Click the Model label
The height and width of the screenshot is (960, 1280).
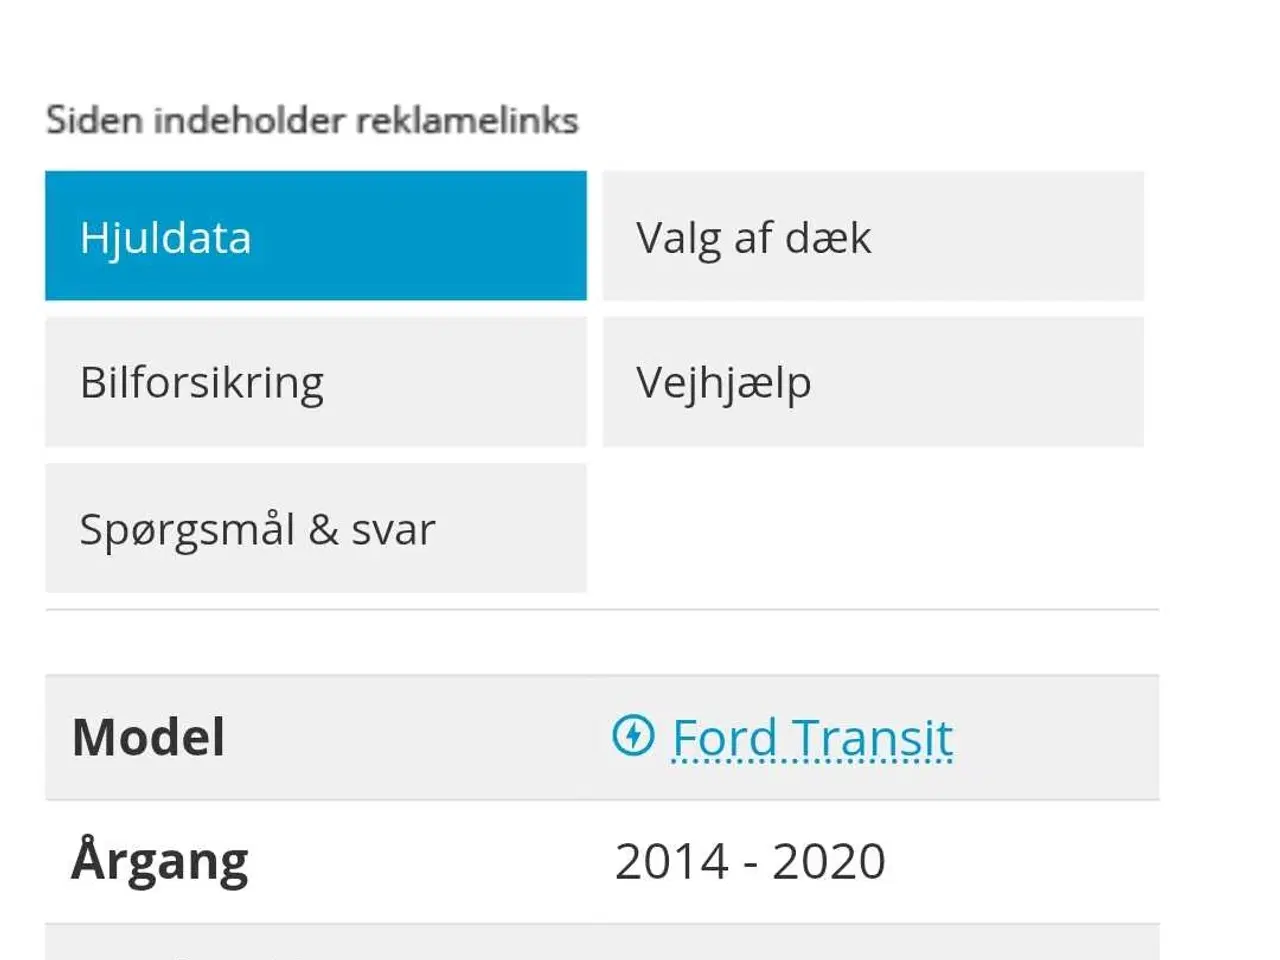click(146, 737)
